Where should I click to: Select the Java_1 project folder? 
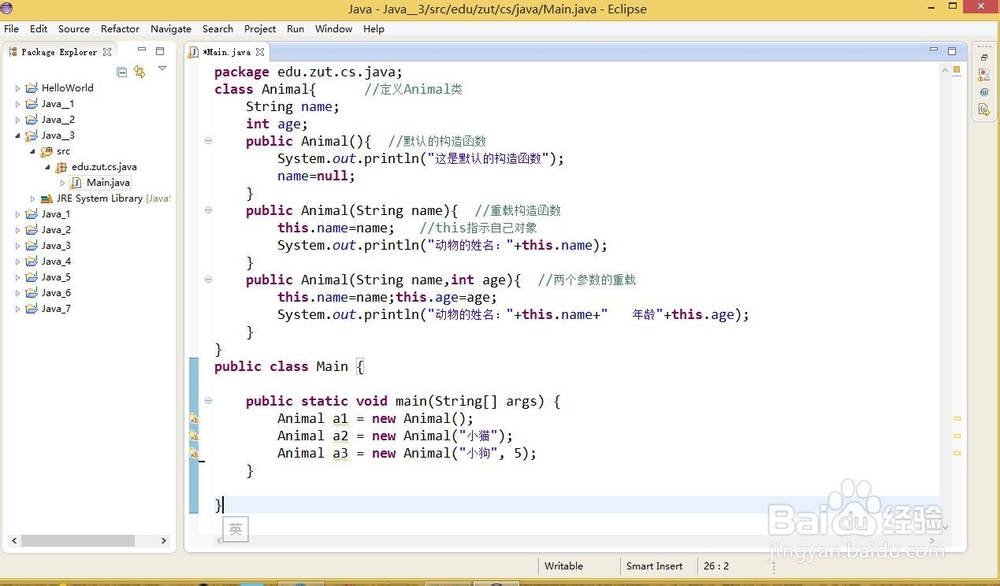click(x=56, y=214)
